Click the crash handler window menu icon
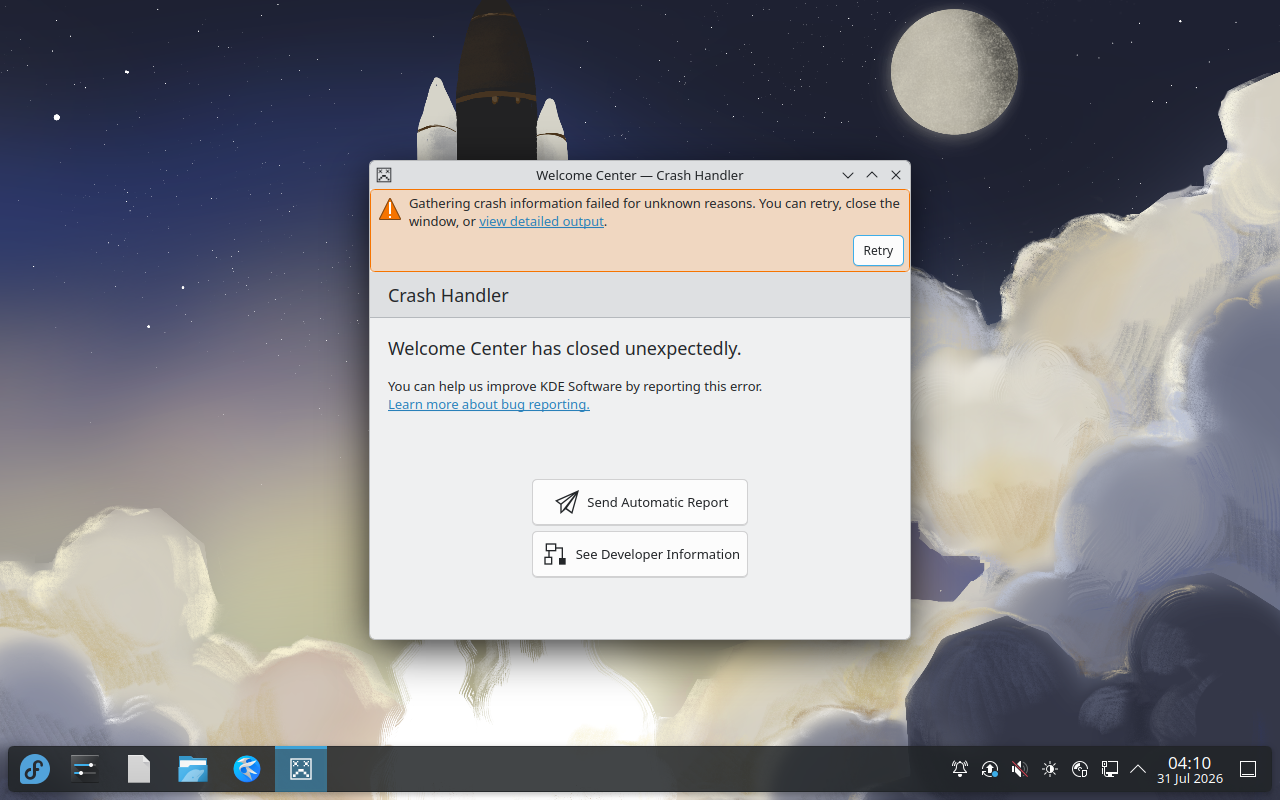1280x800 pixels. click(x=384, y=175)
